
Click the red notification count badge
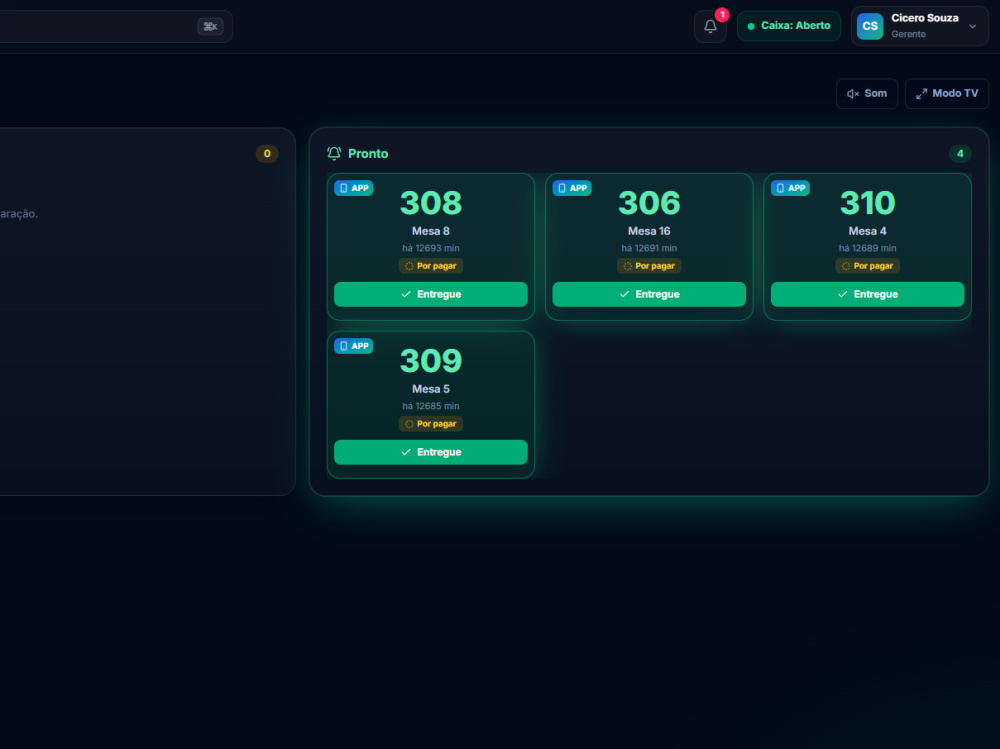722,15
